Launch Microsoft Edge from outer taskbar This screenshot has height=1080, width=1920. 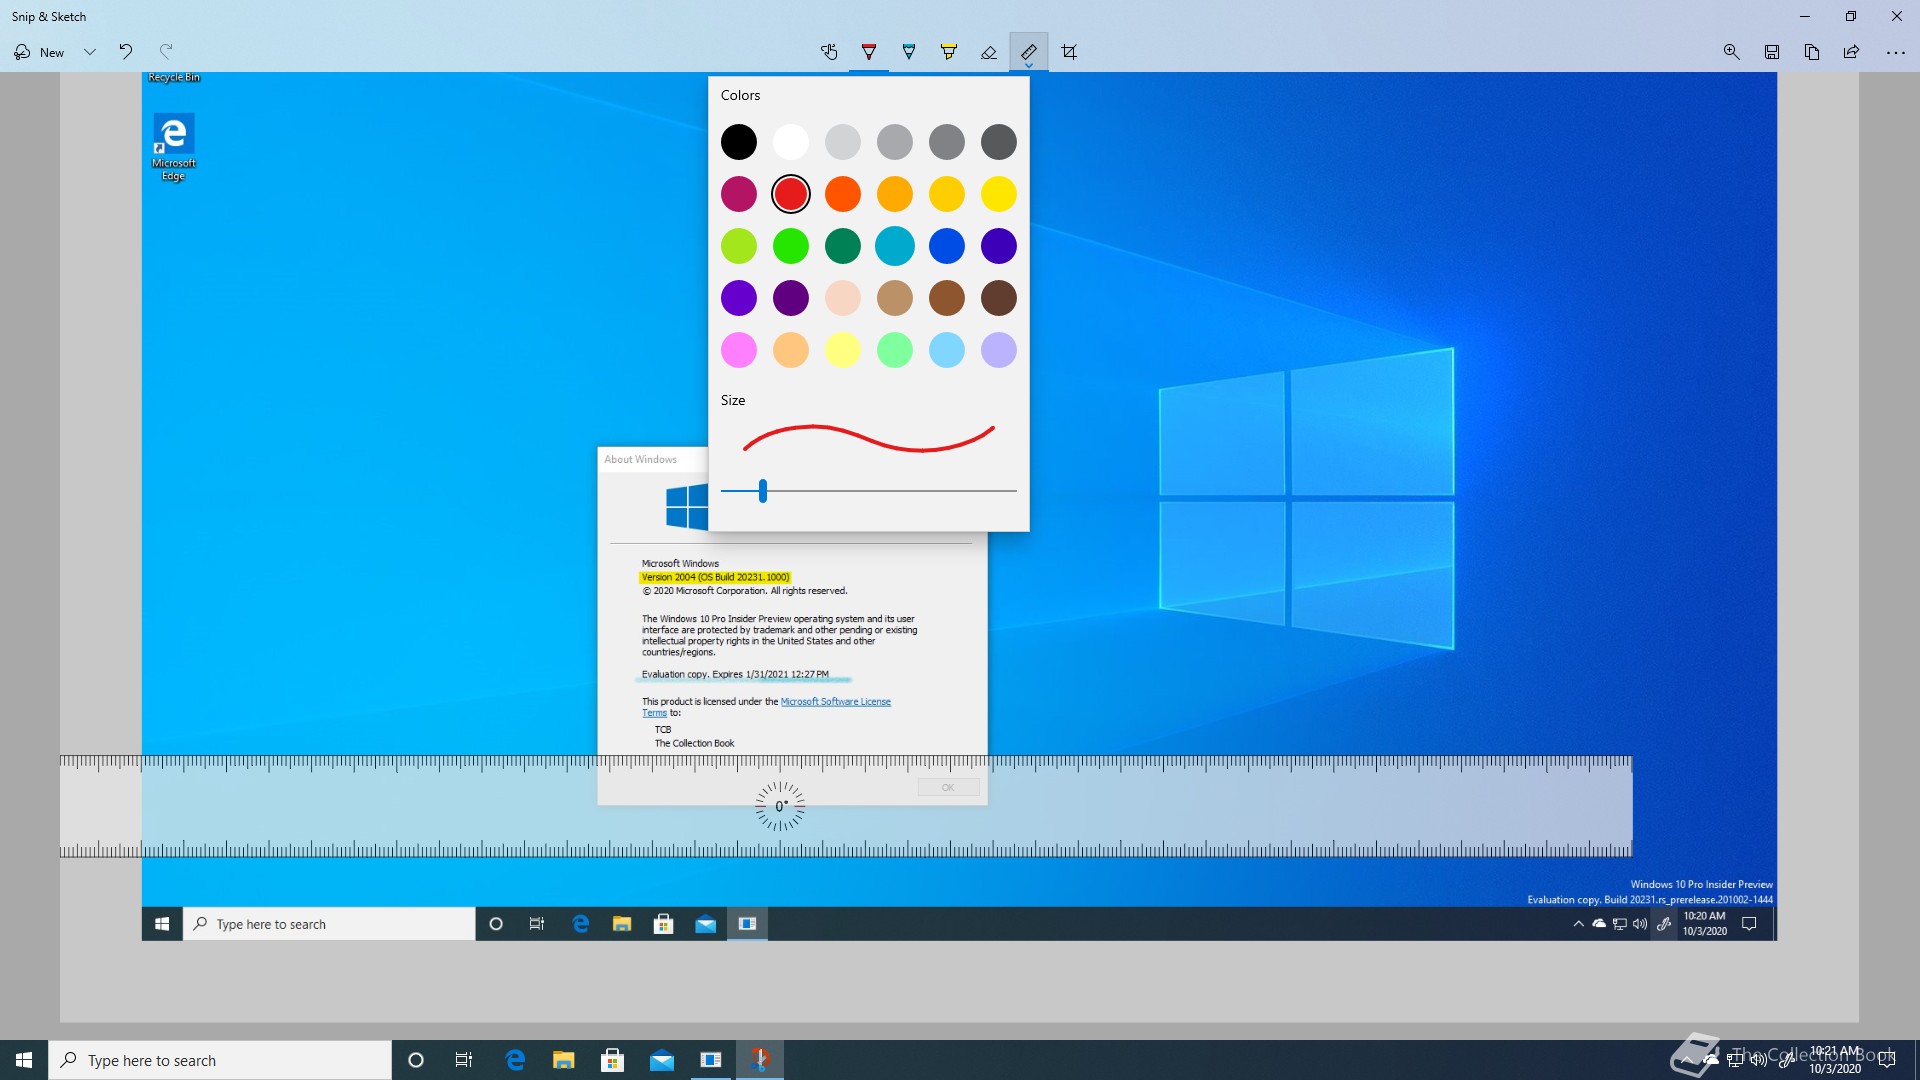pyautogui.click(x=515, y=1060)
